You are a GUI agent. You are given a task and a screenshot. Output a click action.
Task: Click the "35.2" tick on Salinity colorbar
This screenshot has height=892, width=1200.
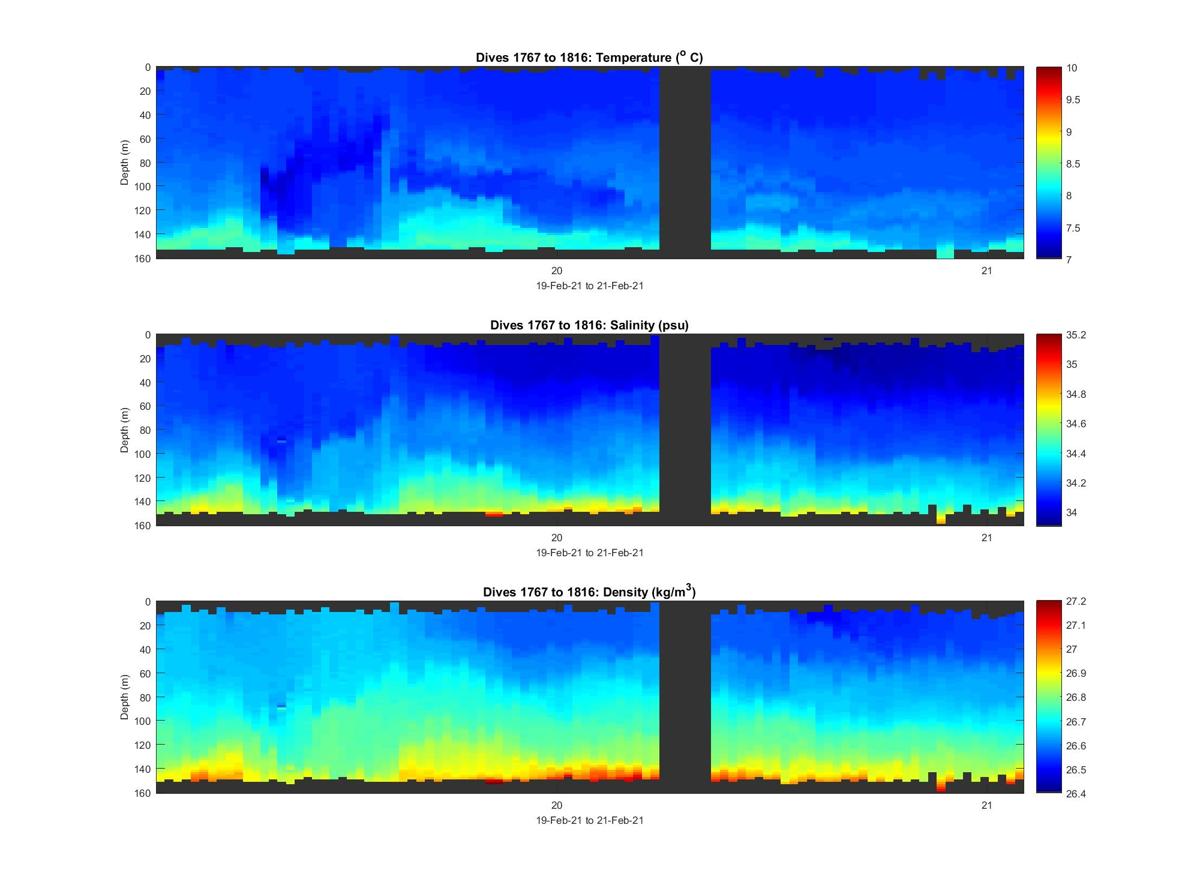1077,335
